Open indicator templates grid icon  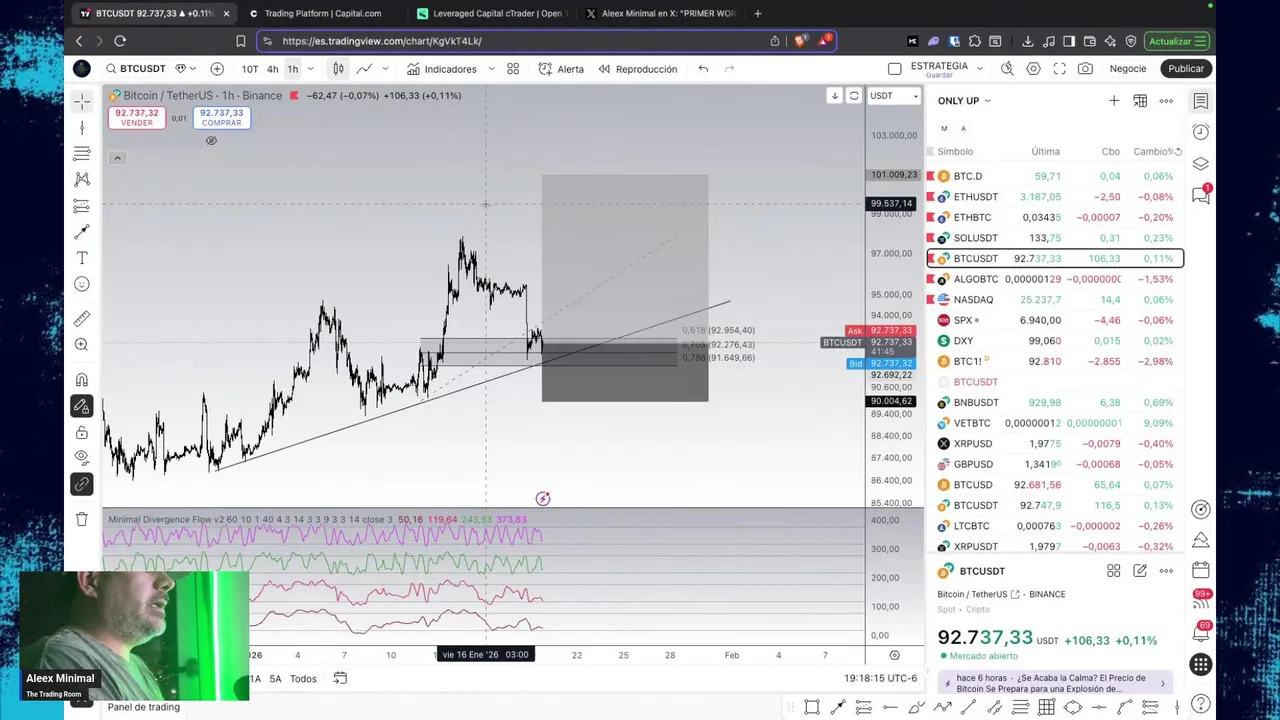(x=513, y=69)
